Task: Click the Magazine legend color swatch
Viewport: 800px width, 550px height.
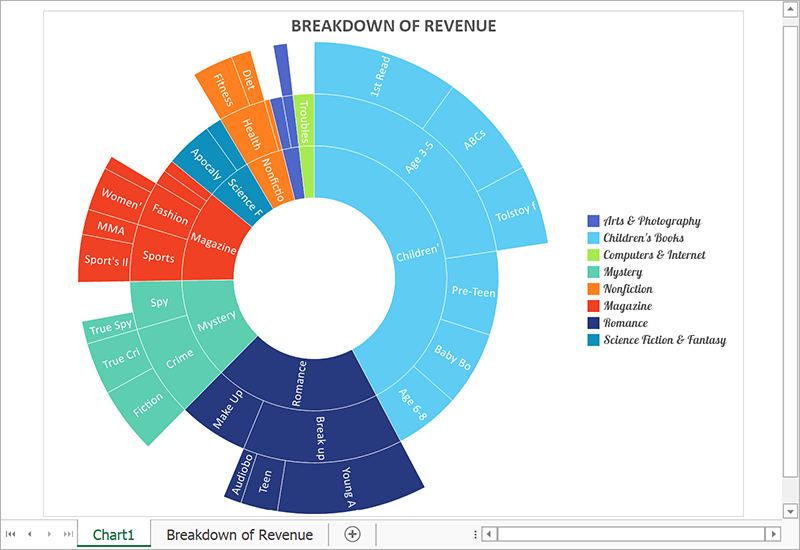Action: click(593, 306)
